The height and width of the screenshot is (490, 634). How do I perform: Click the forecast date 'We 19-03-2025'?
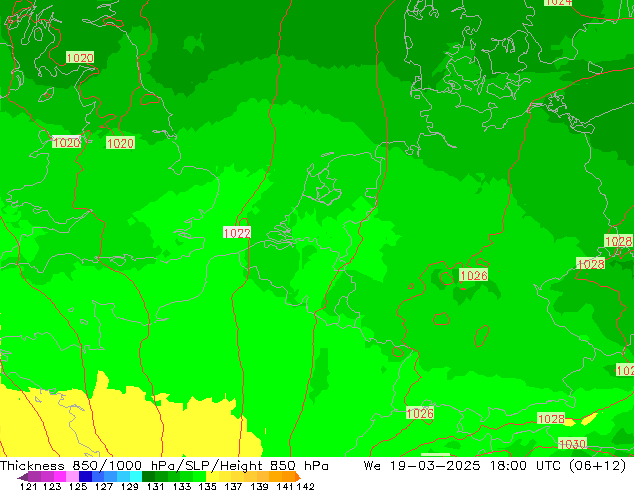click(422, 466)
